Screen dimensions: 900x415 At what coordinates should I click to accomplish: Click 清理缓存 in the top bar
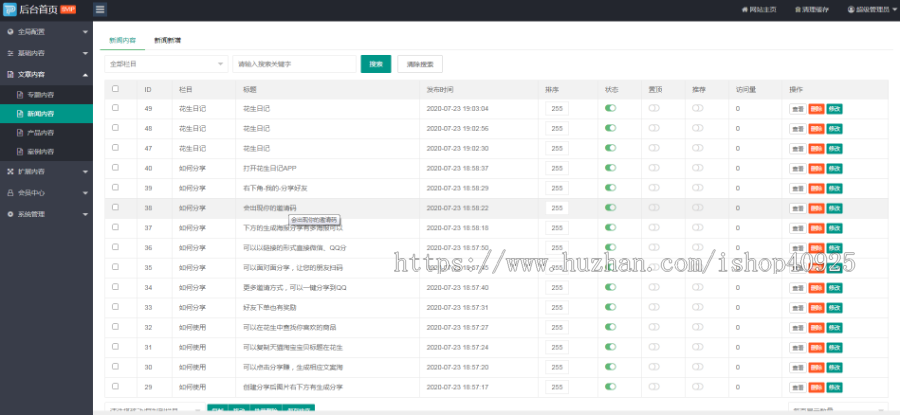pos(811,9)
